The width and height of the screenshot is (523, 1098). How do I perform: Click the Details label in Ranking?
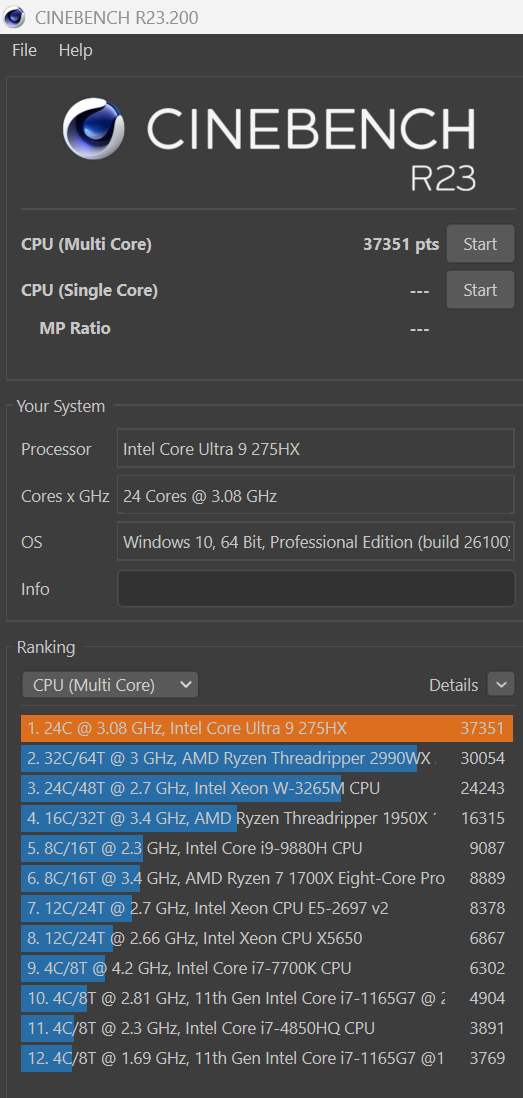point(454,685)
